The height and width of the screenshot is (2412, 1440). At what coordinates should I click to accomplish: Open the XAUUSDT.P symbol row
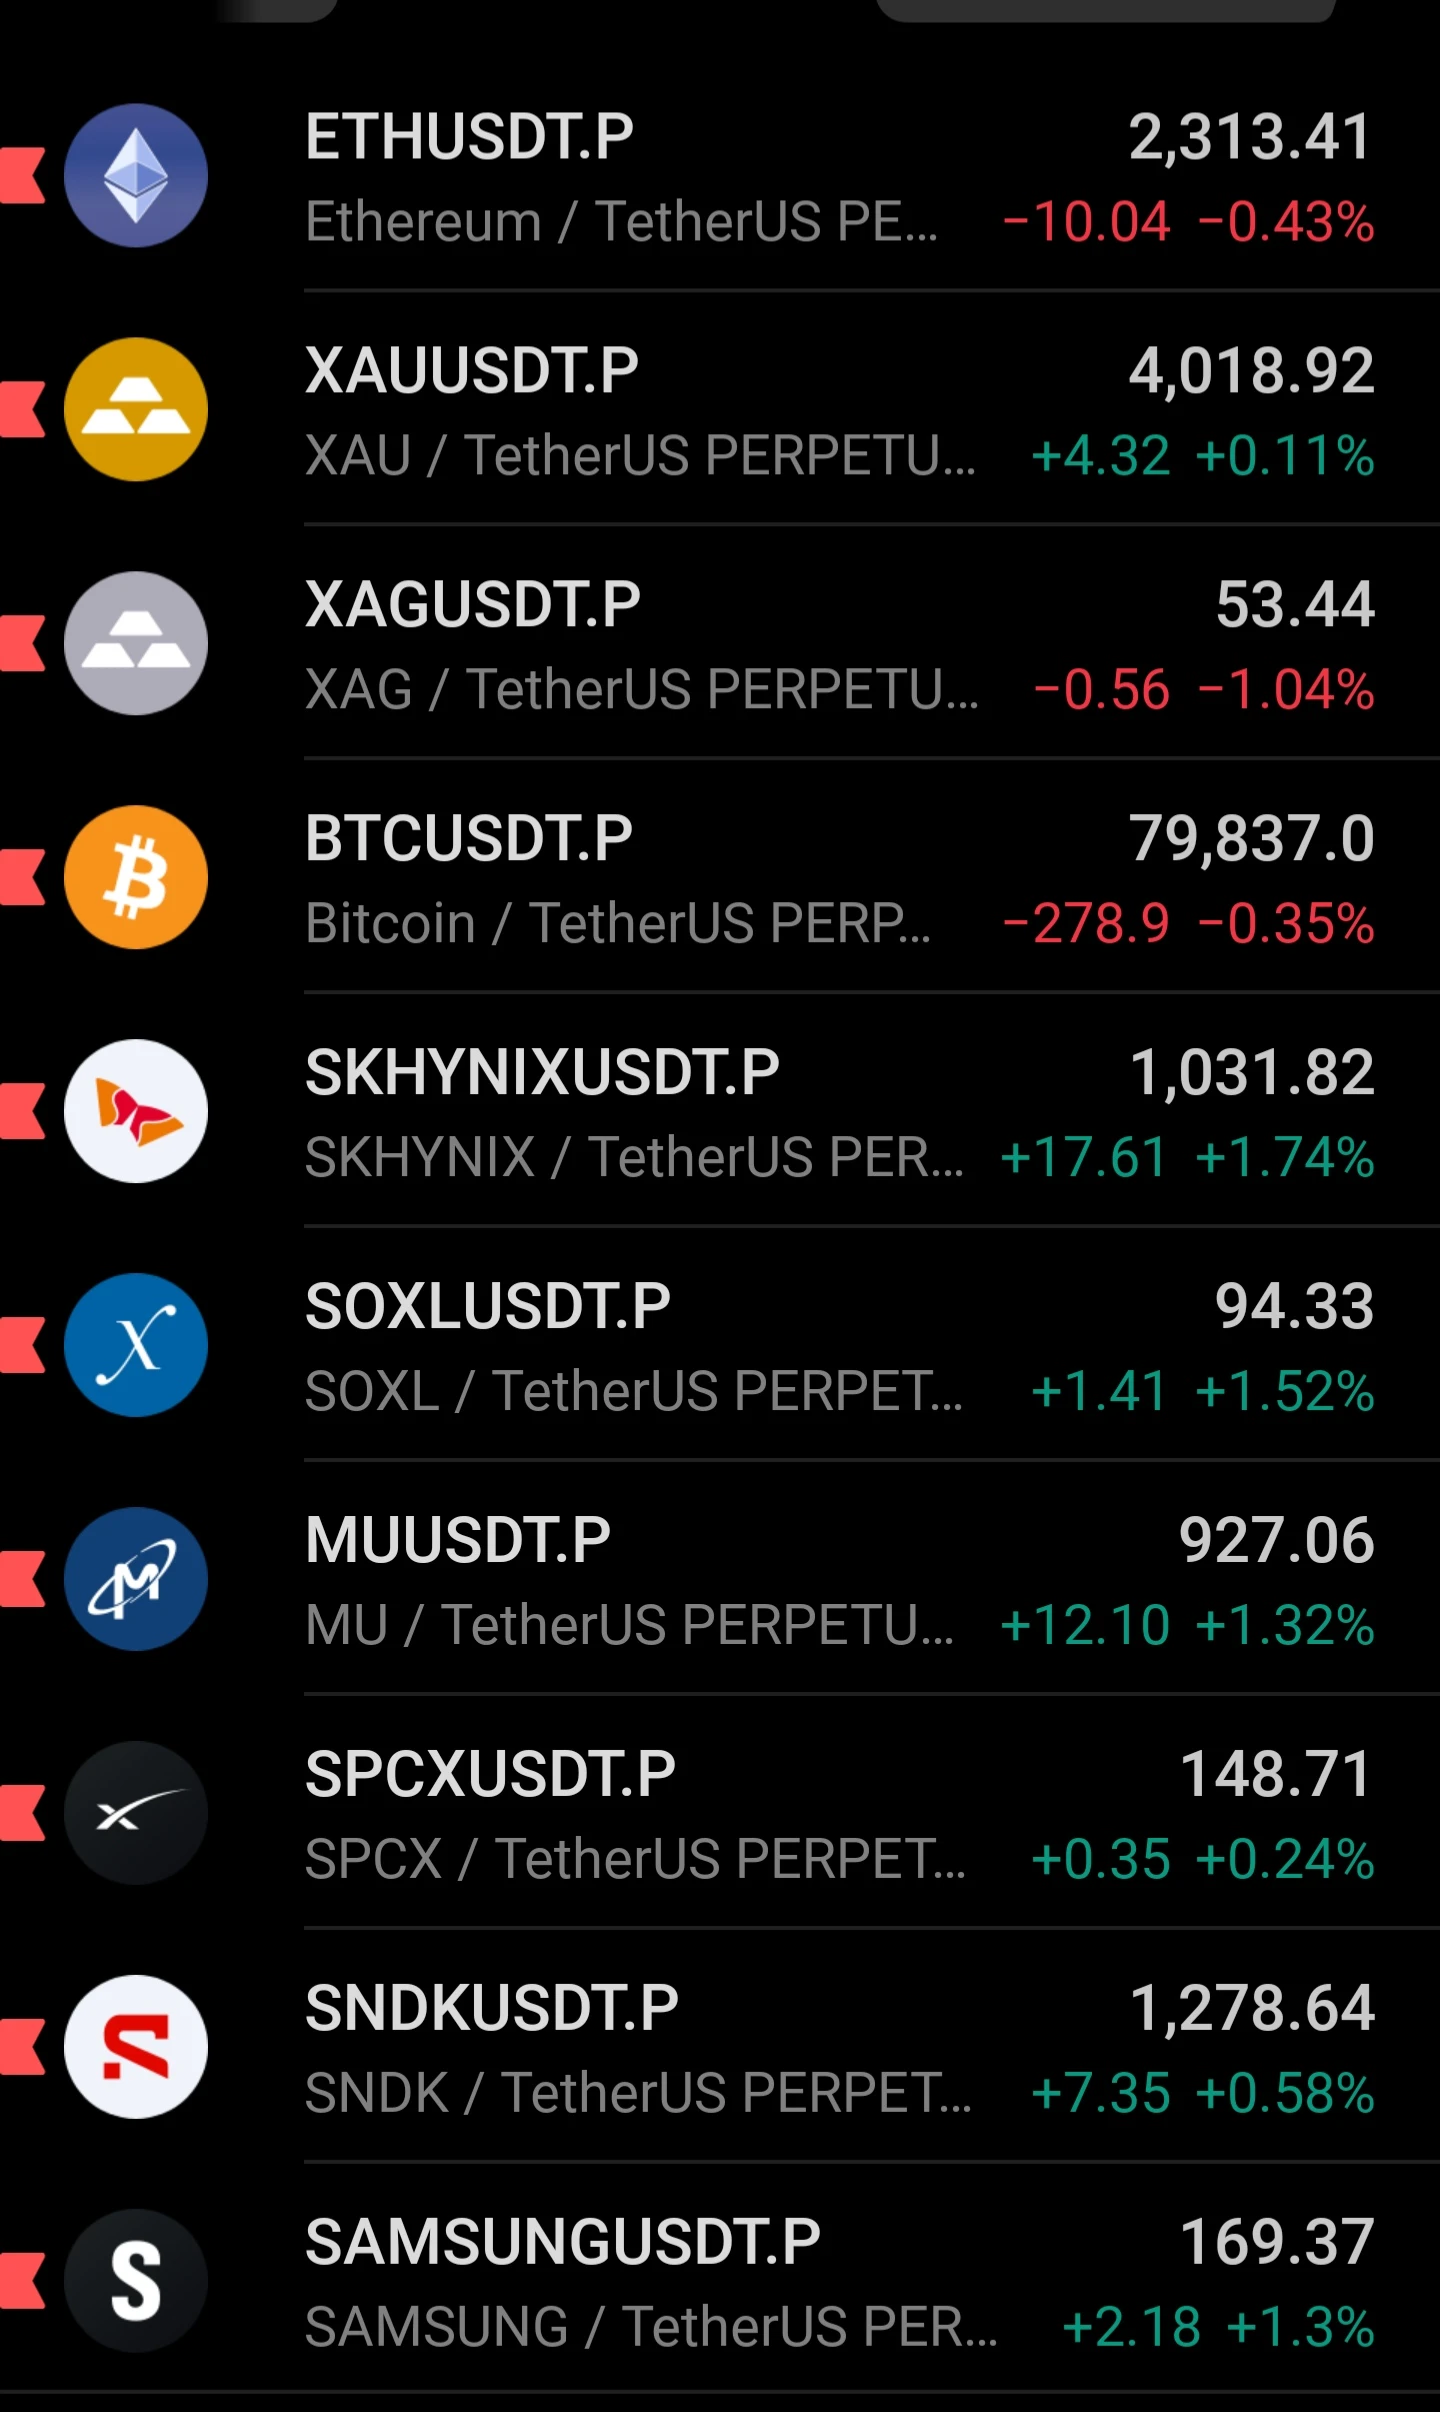720,410
